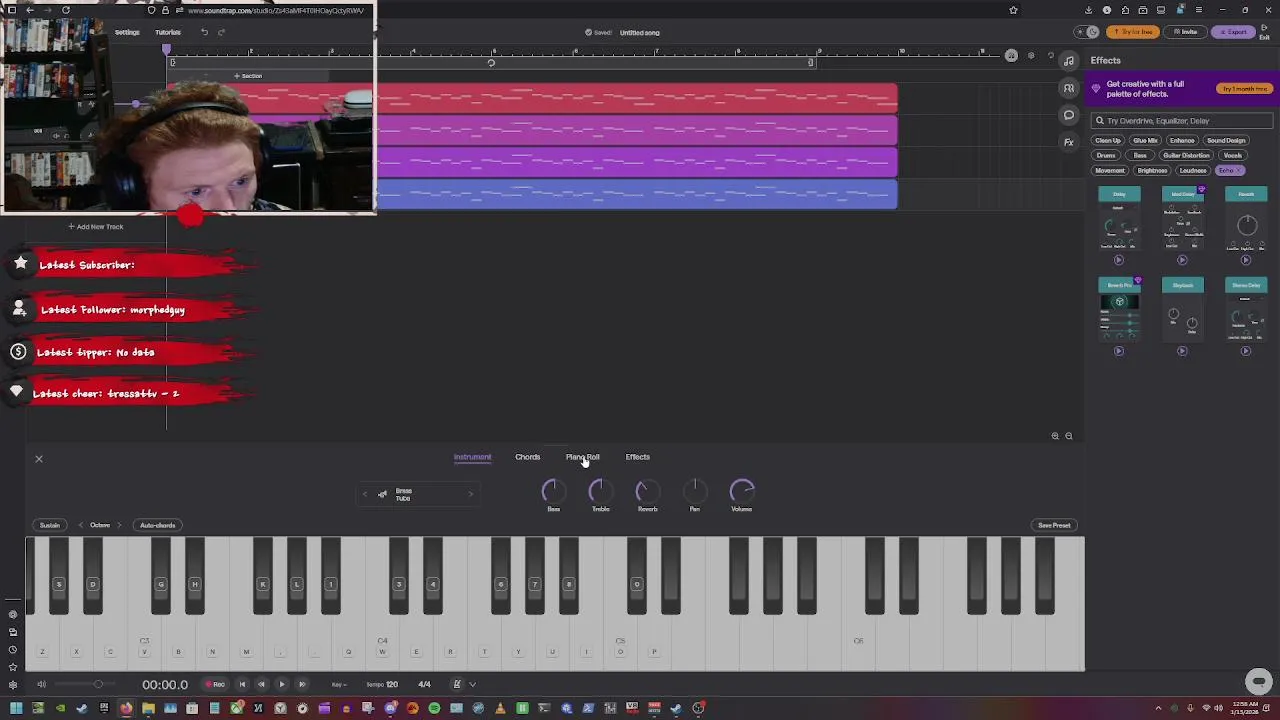Click the play transport button
Screen dimensions: 1280x720
coord(281,685)
